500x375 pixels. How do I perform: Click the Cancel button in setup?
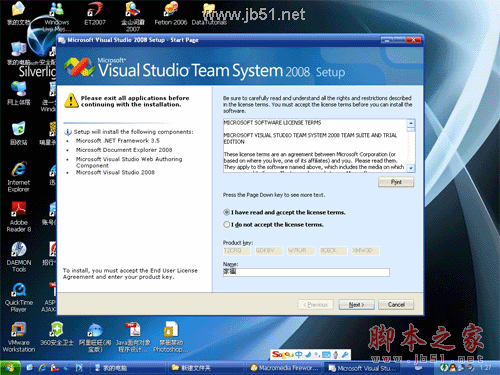point(396,305)
